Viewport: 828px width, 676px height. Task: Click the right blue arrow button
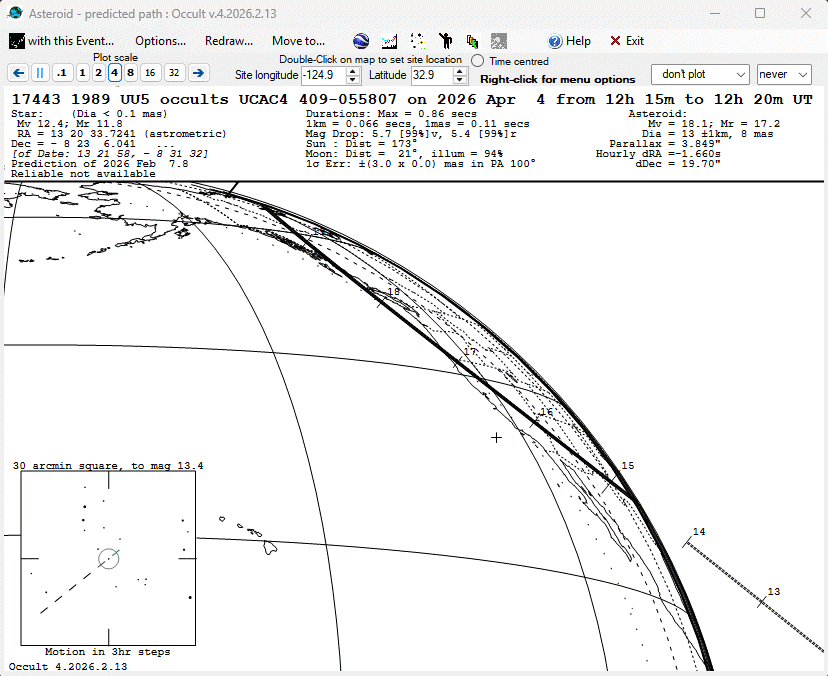198,72
